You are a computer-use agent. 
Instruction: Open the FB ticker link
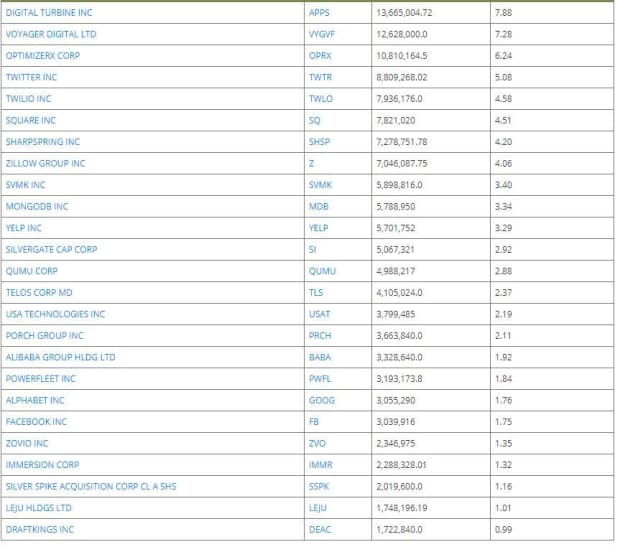pyautogui.click(x=314, y=422)
